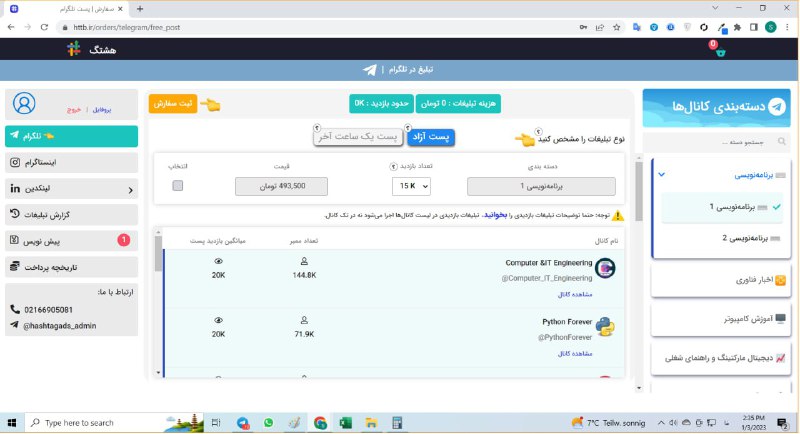Open Python Forever channel avatar
800x434 pixels.
point(605,327)
